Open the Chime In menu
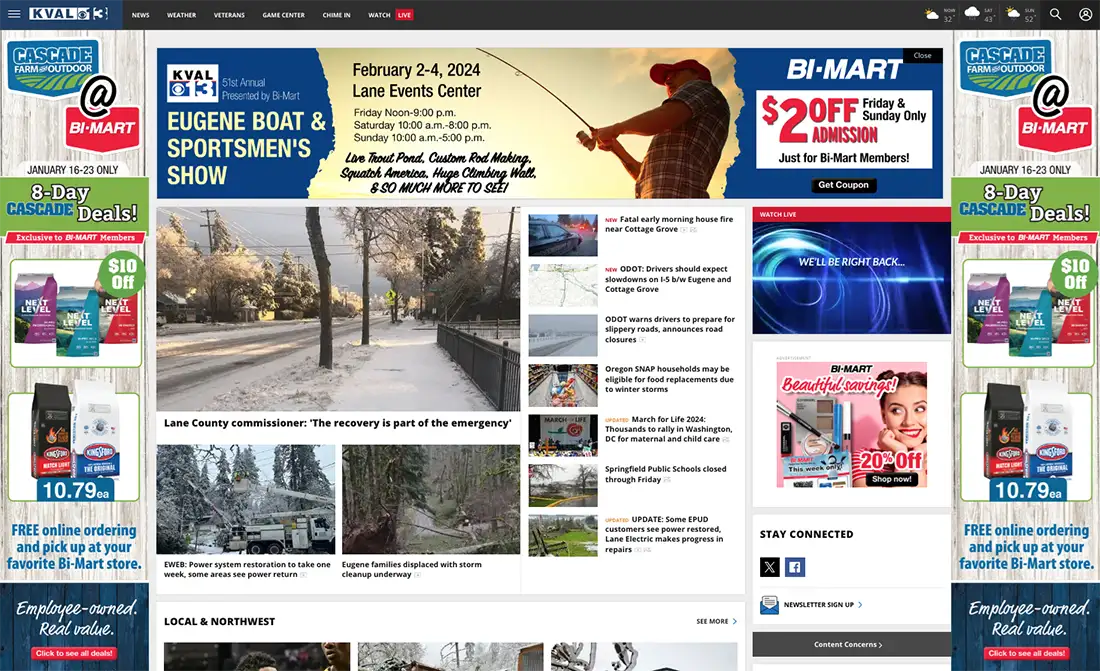1100x671 pixels. pyautogui.click(x=336, y=15)
